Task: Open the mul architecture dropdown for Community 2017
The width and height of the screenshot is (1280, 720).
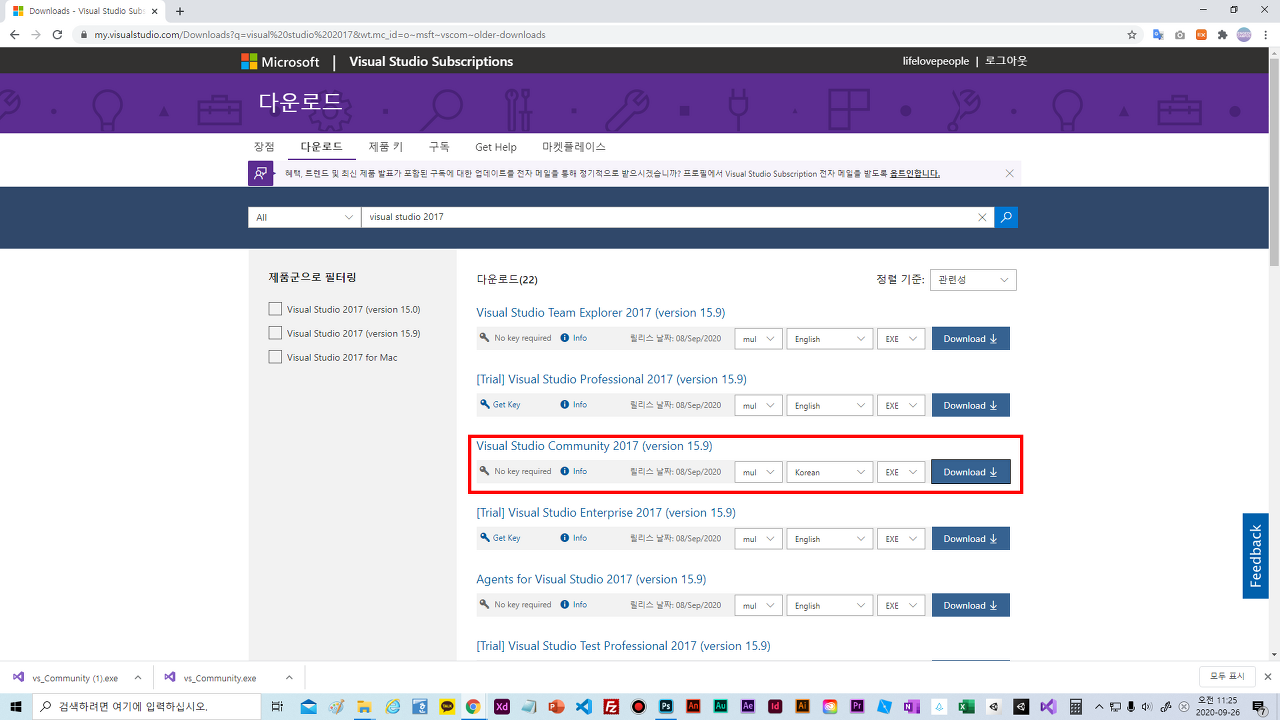Action: pos(758,472)
